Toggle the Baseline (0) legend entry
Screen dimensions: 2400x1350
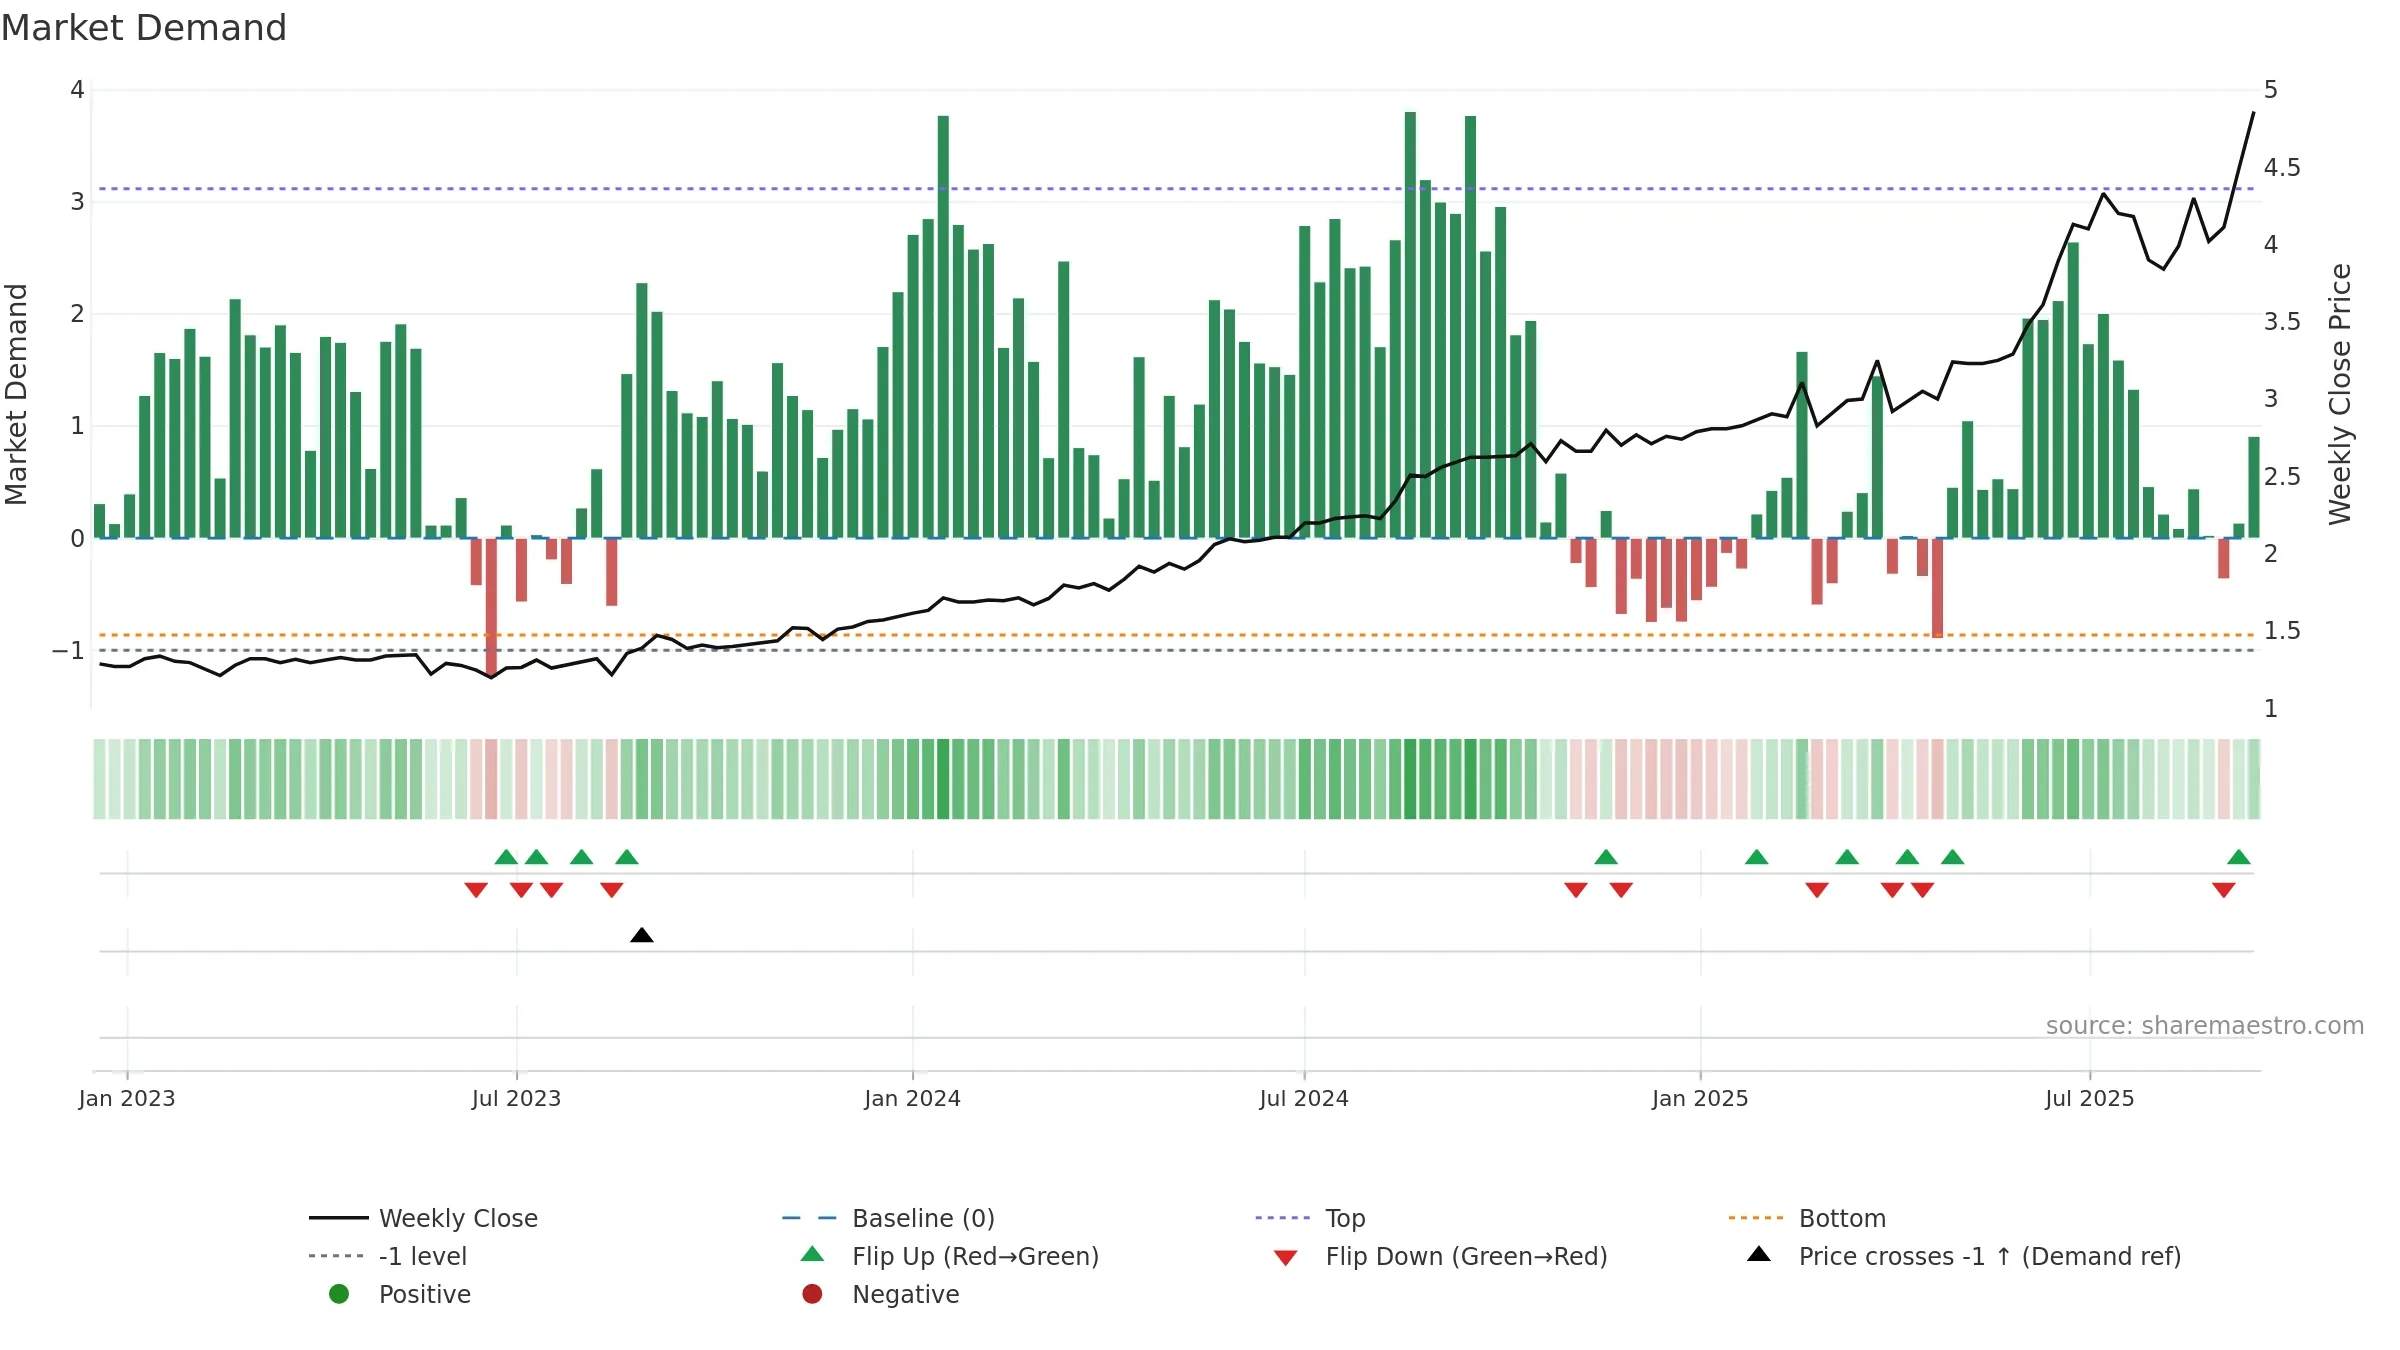(888, 1218)
